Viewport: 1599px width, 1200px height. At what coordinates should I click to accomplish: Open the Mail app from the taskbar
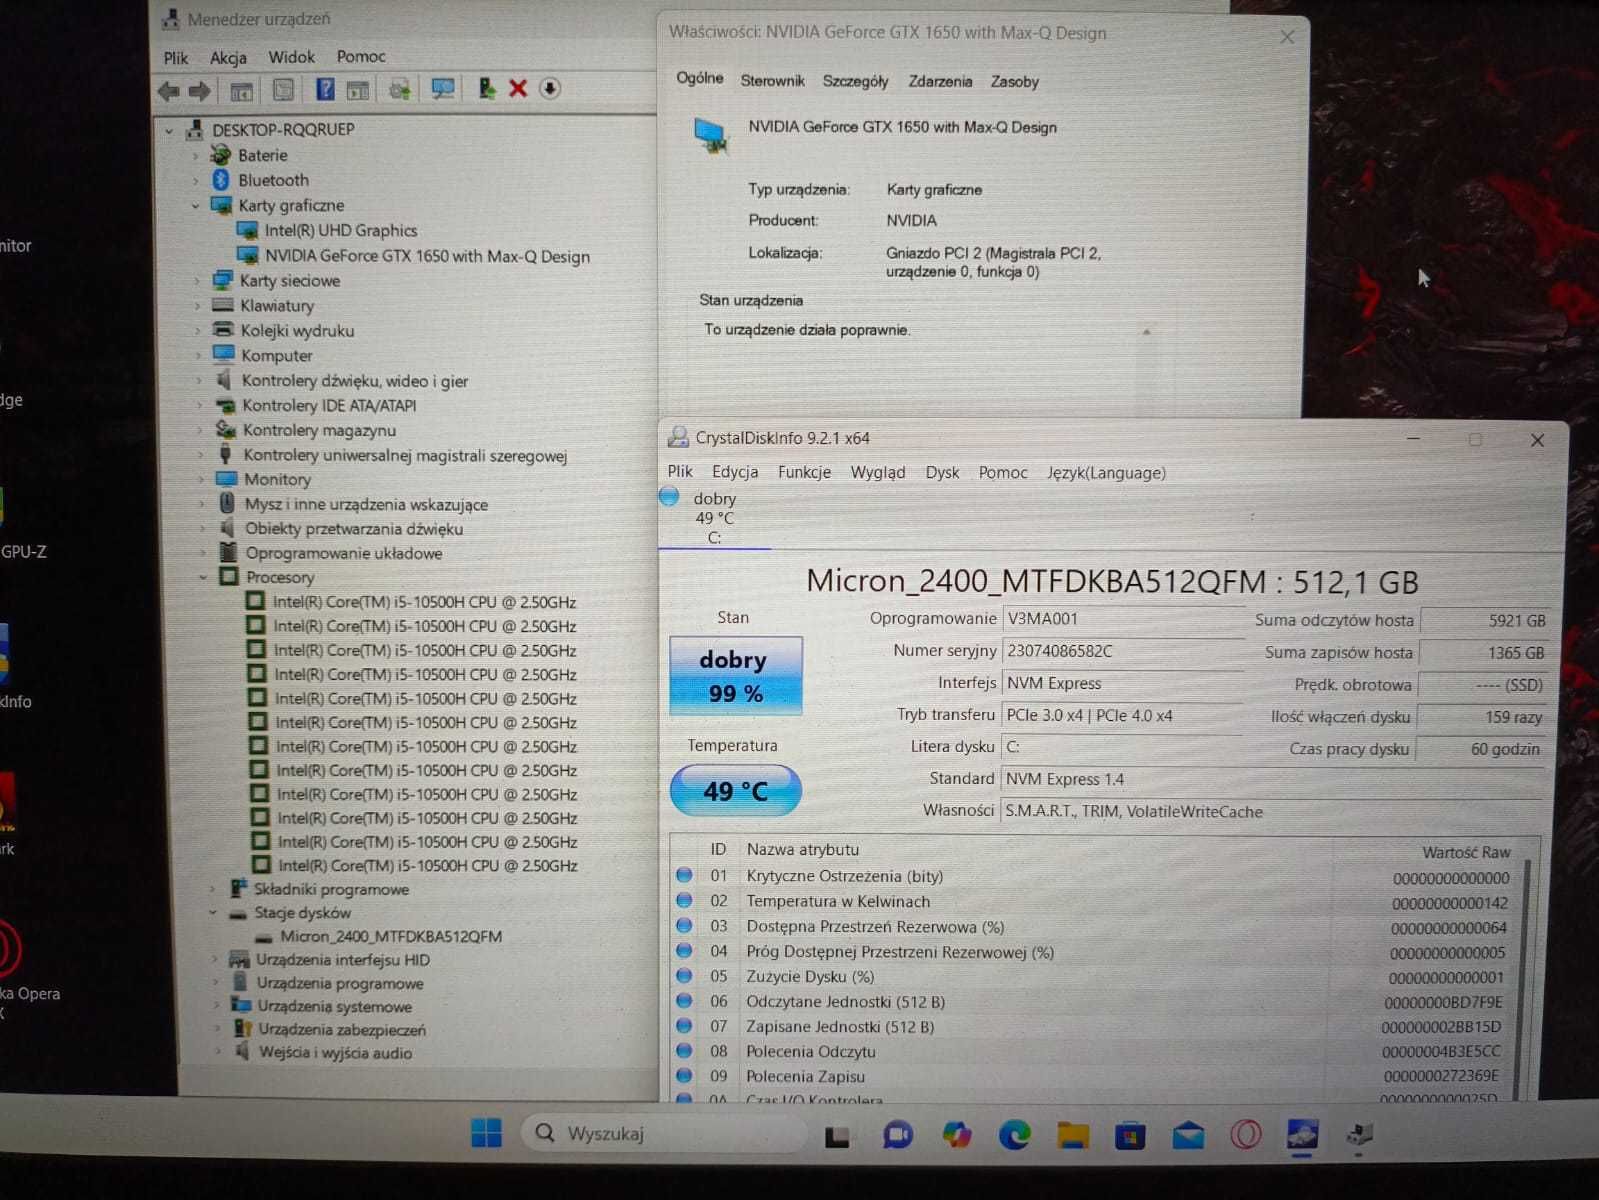click(1188, 1135)
